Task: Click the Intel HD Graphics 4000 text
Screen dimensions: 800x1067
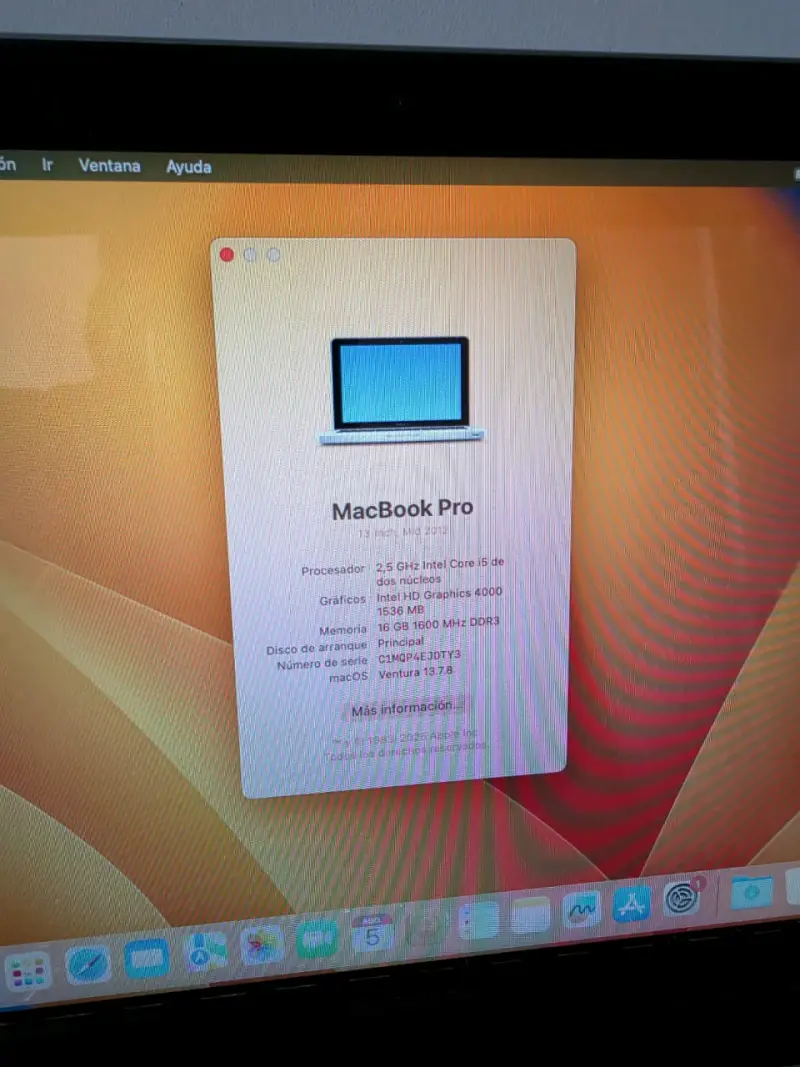Action: click(439, 594)
